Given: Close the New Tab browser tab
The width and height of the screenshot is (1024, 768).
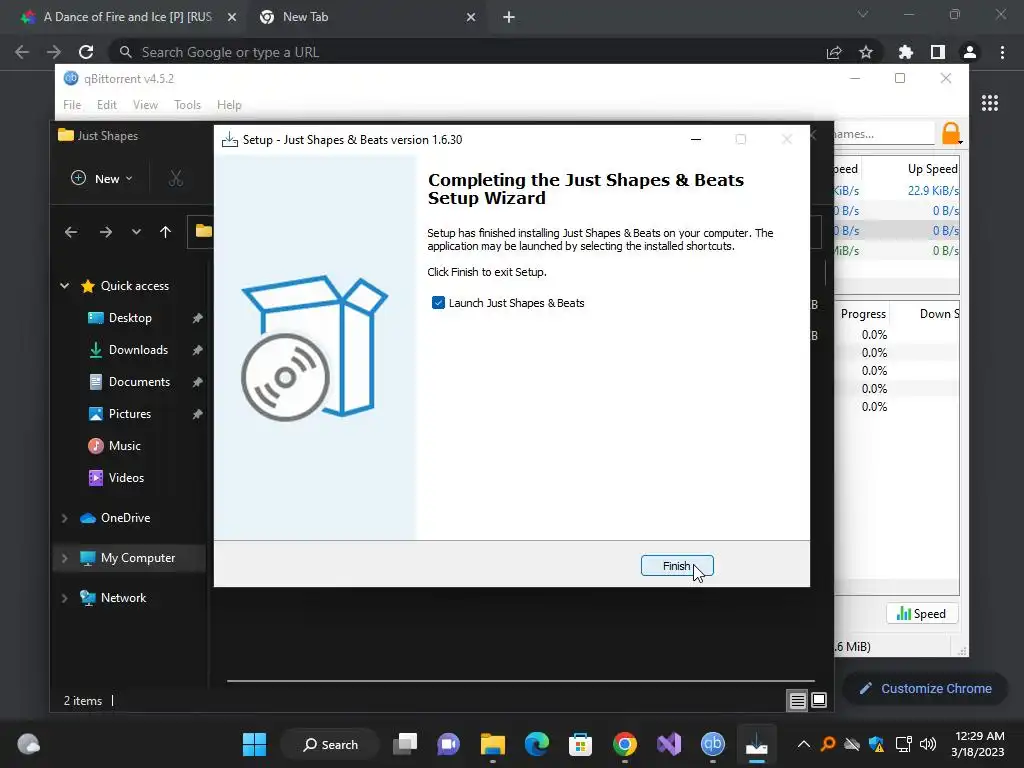Looking at the screenshot, I should (471, 17).
